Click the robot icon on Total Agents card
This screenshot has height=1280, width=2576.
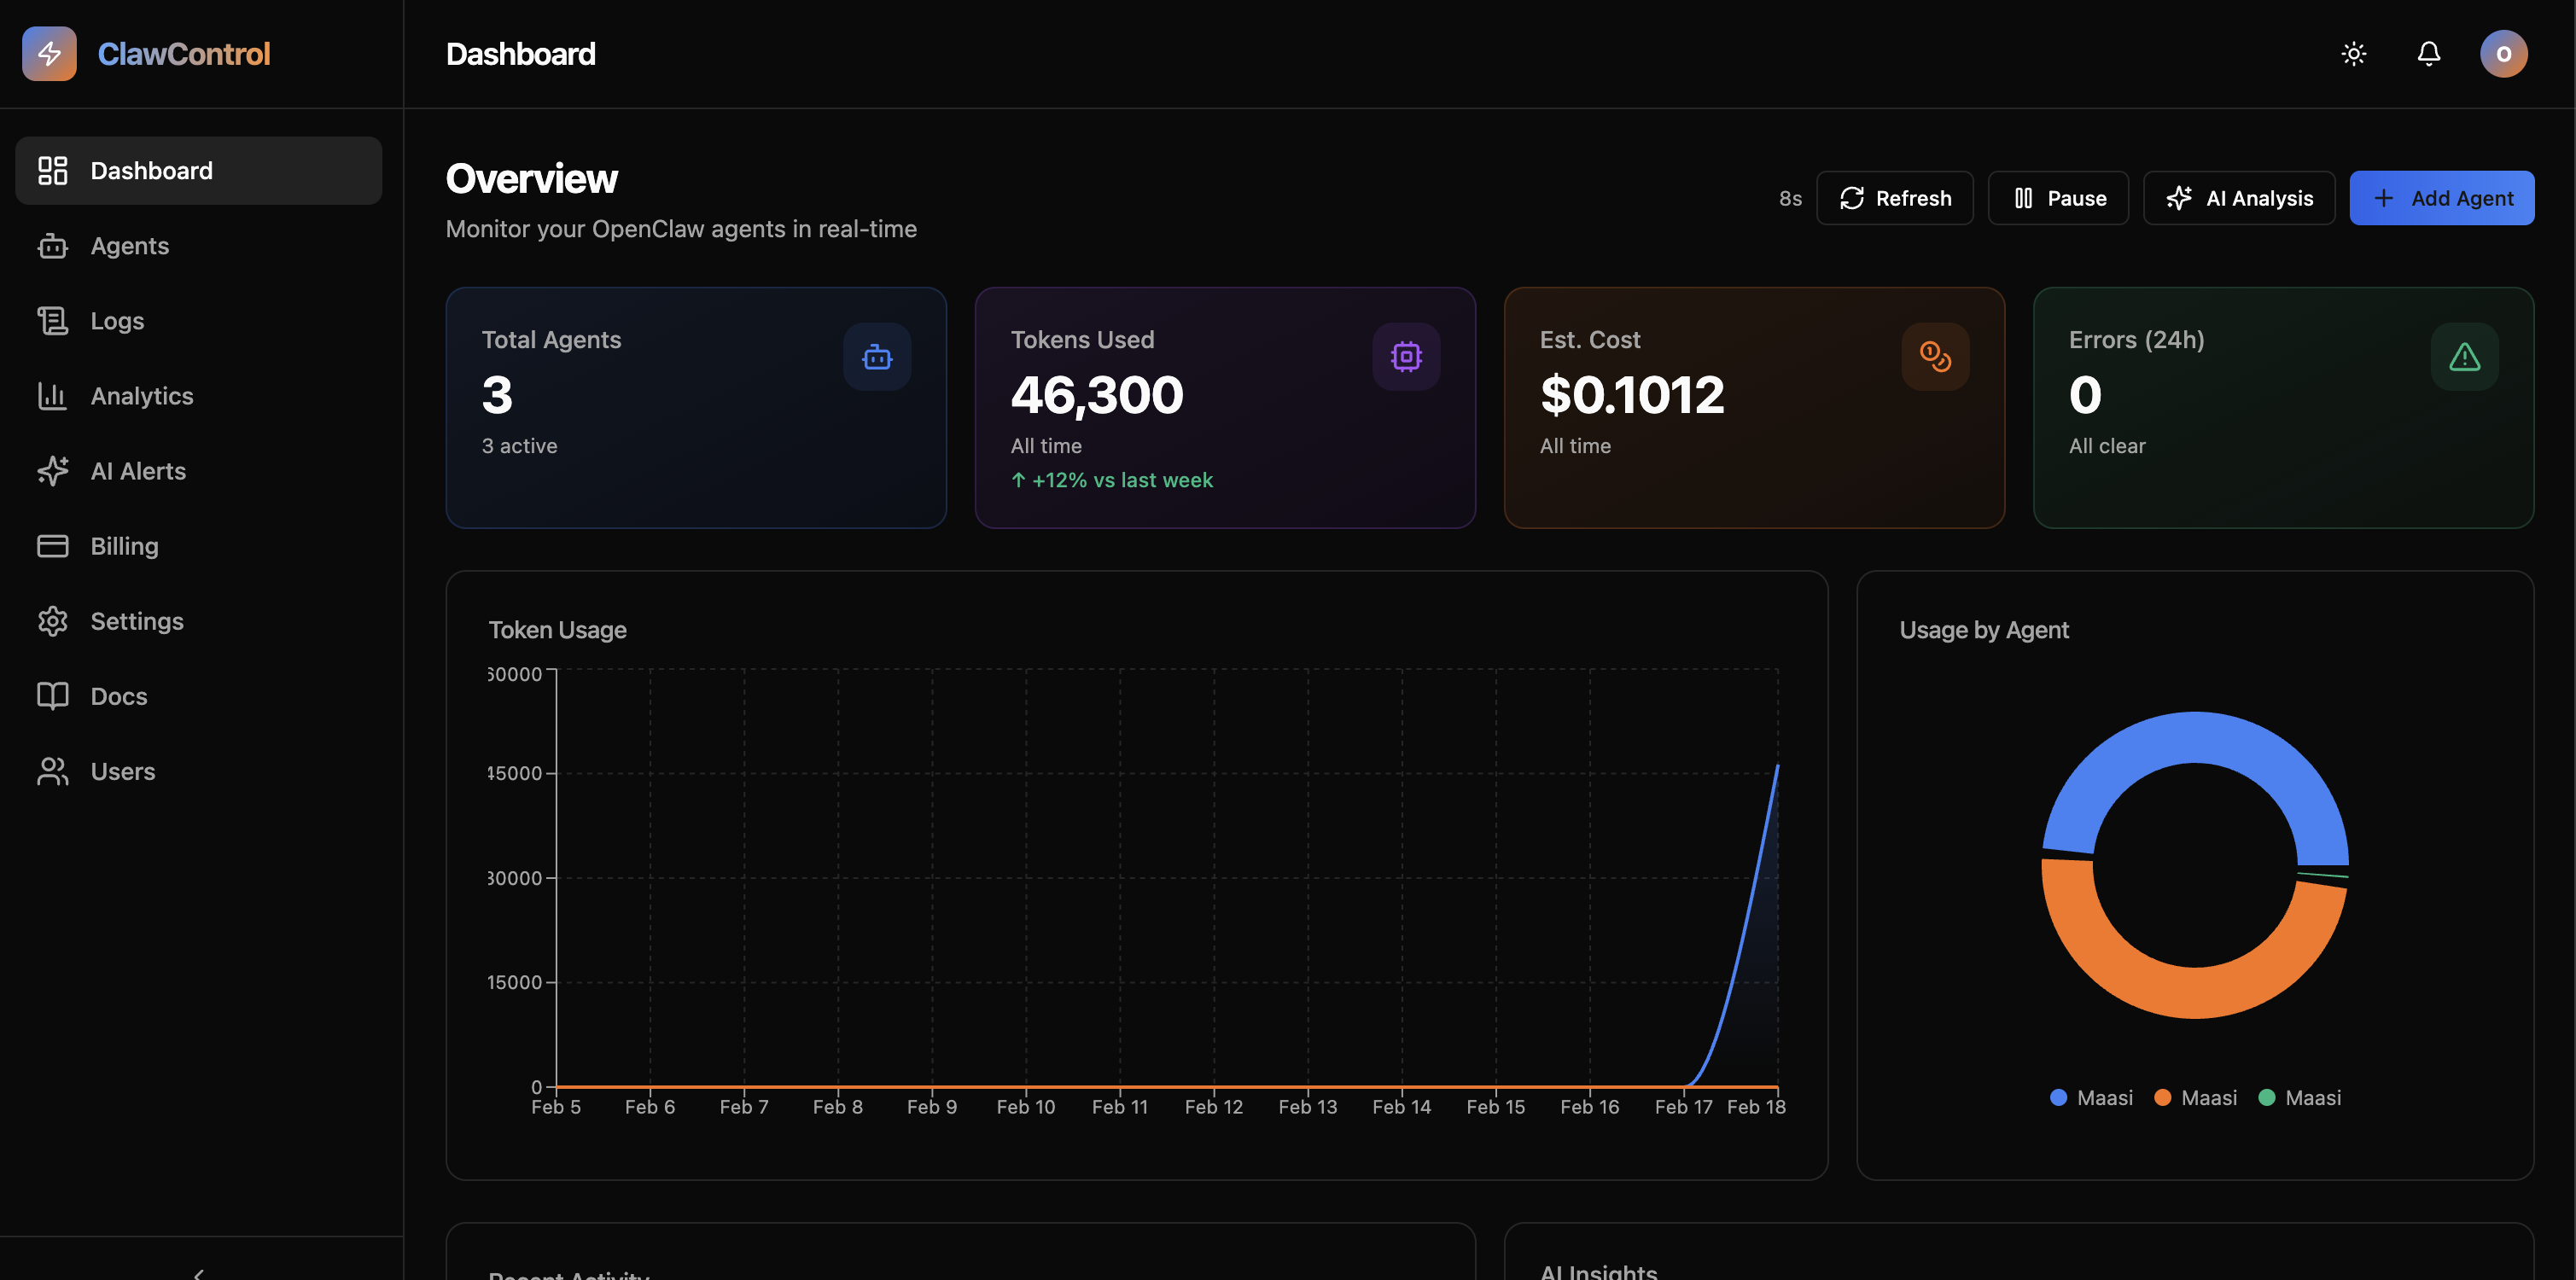click(x=876, y=357)
